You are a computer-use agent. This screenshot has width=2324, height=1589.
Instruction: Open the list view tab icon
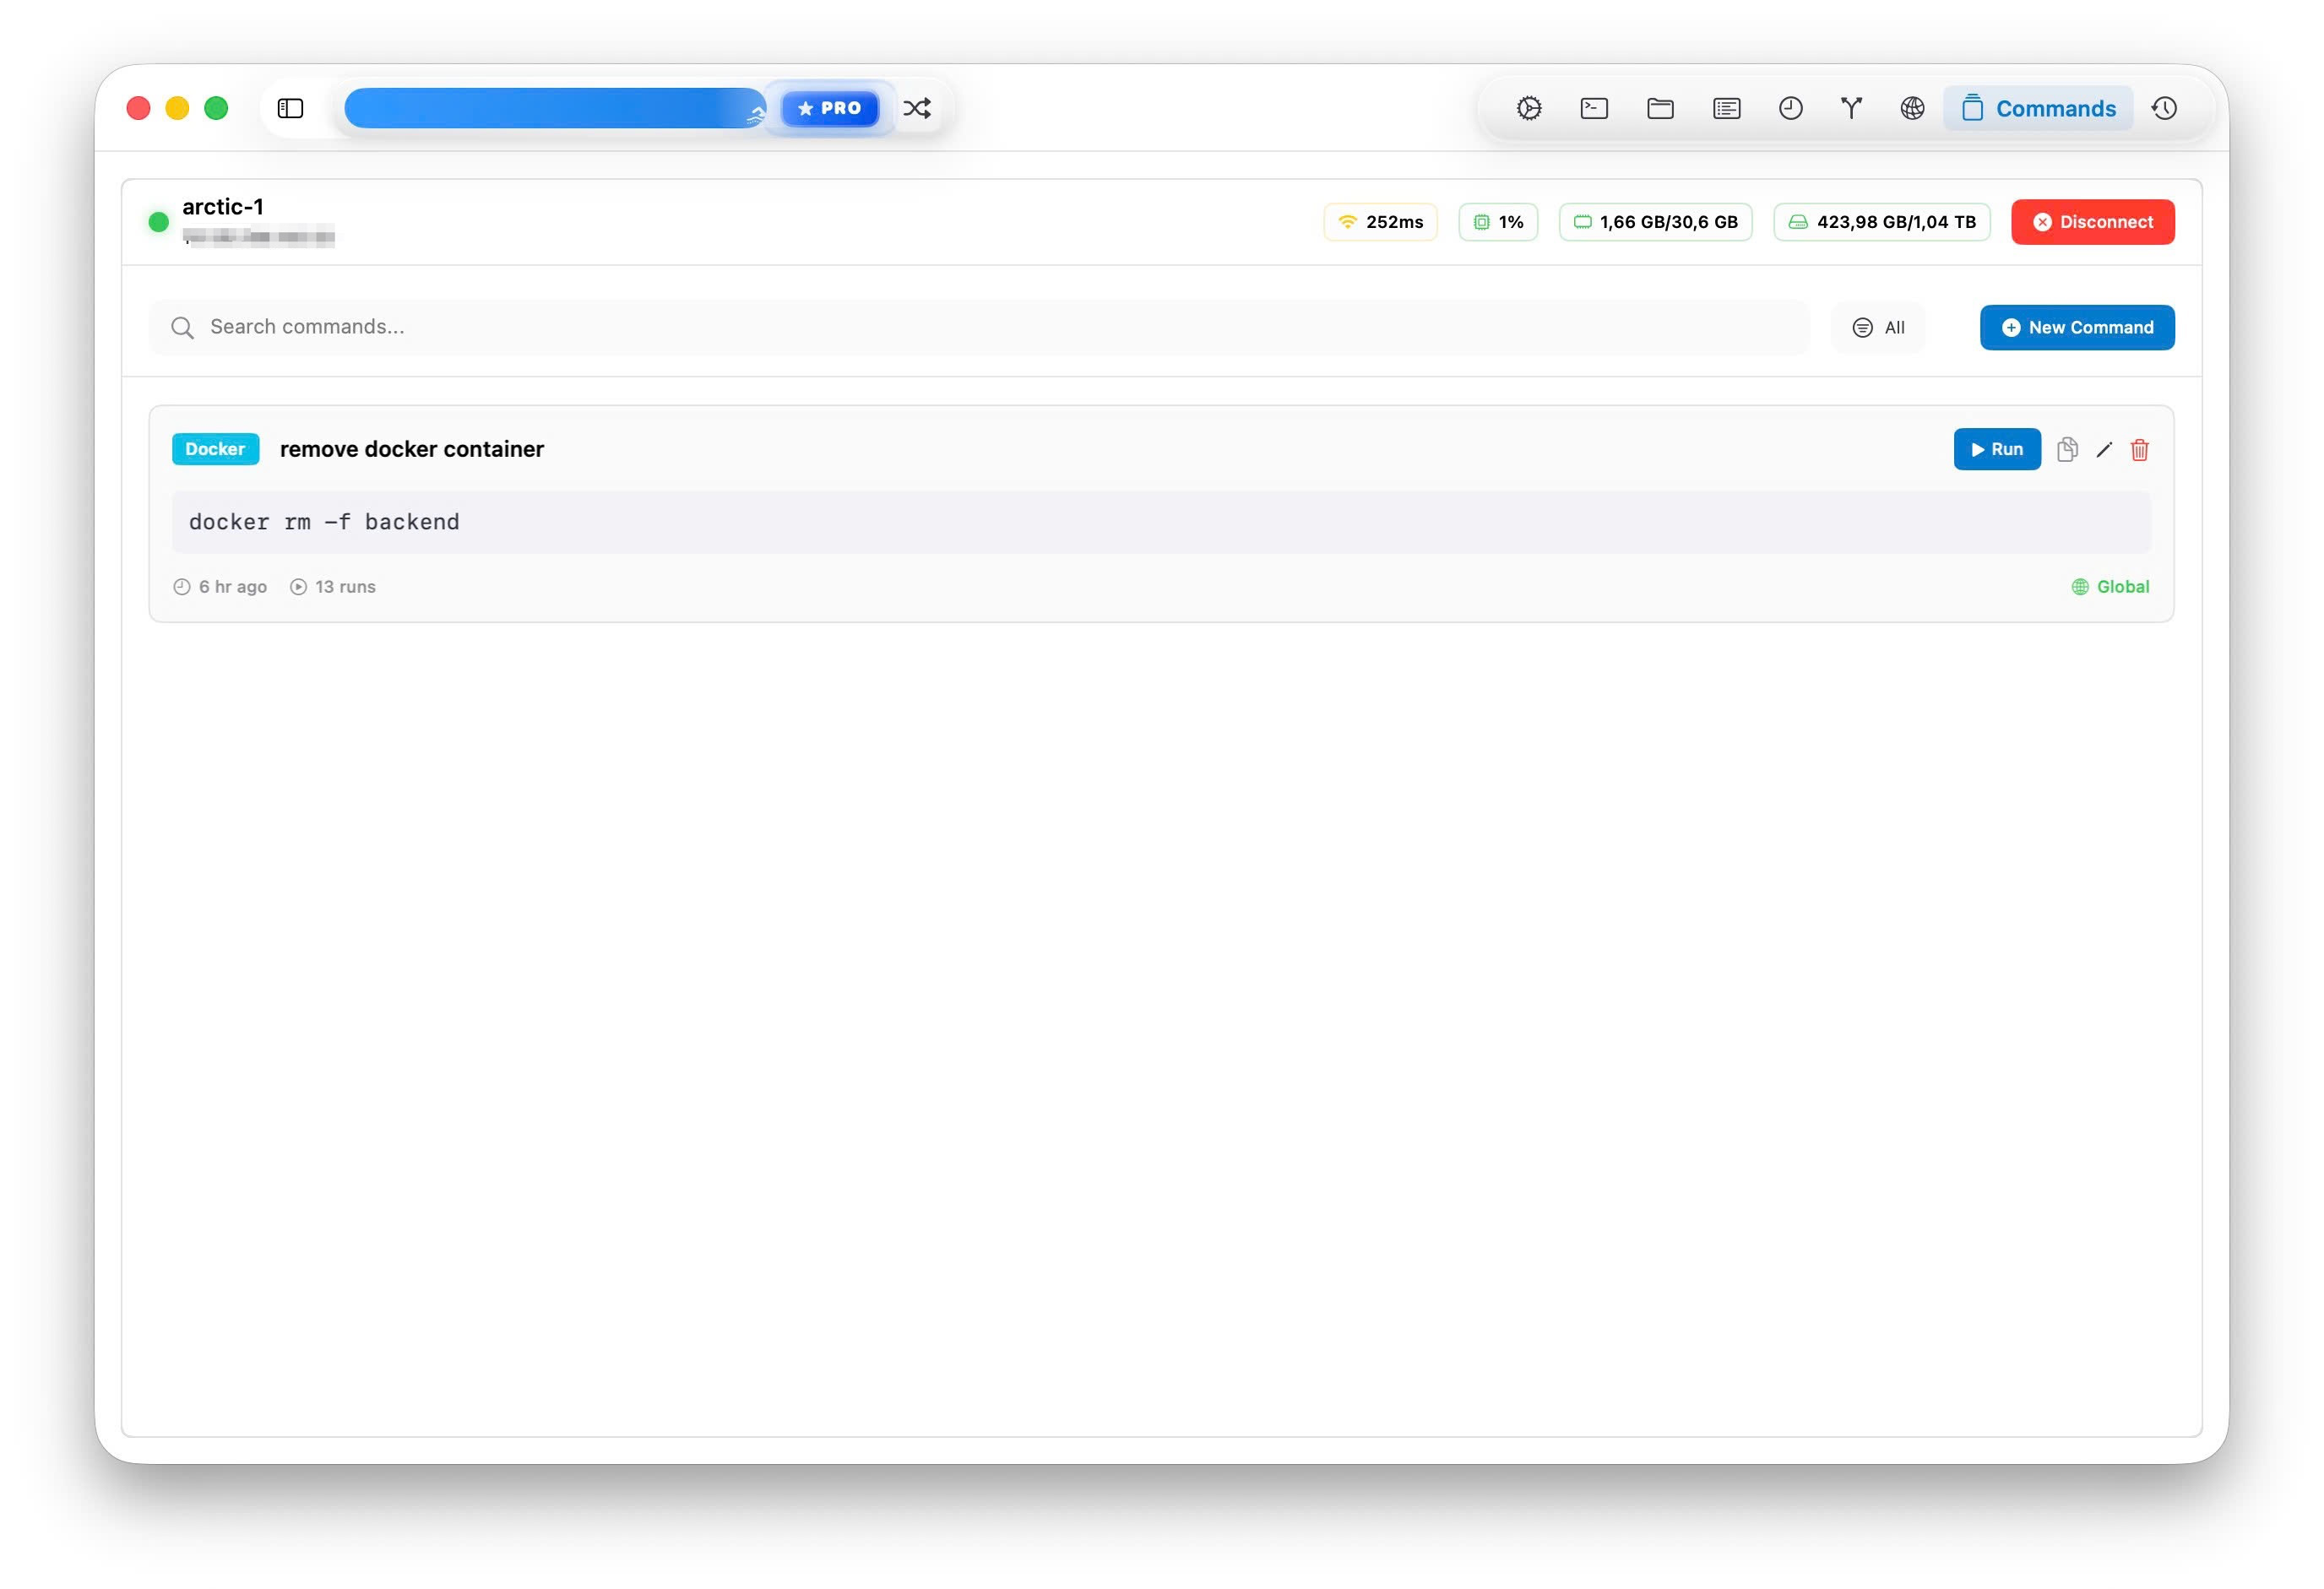pyautogui.click(x=1726, y=108)
